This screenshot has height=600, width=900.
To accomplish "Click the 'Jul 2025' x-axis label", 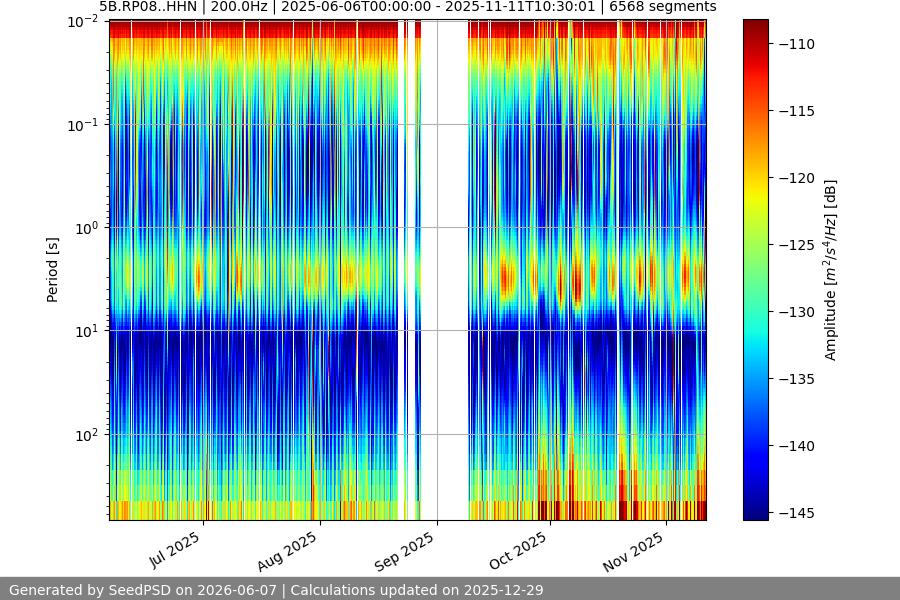I will 174,549.
